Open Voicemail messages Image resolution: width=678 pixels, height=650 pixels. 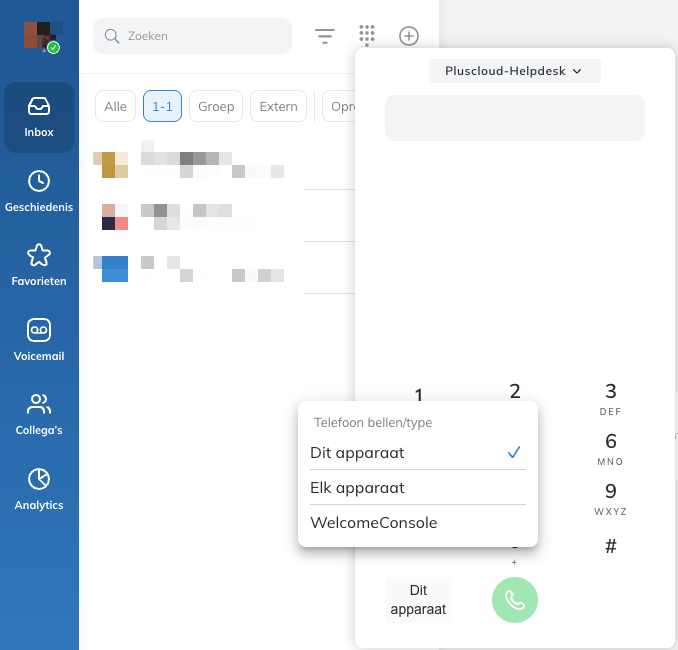click(x=39, y=340)
